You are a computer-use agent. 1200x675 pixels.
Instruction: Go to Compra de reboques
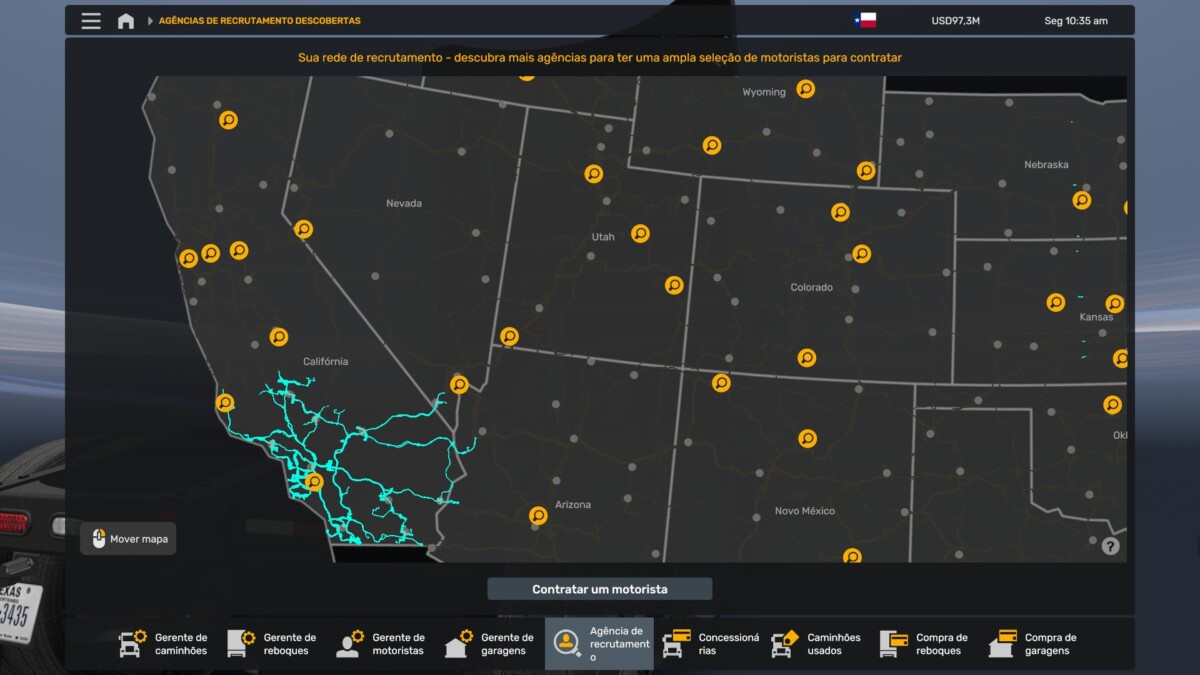point(924,644)
